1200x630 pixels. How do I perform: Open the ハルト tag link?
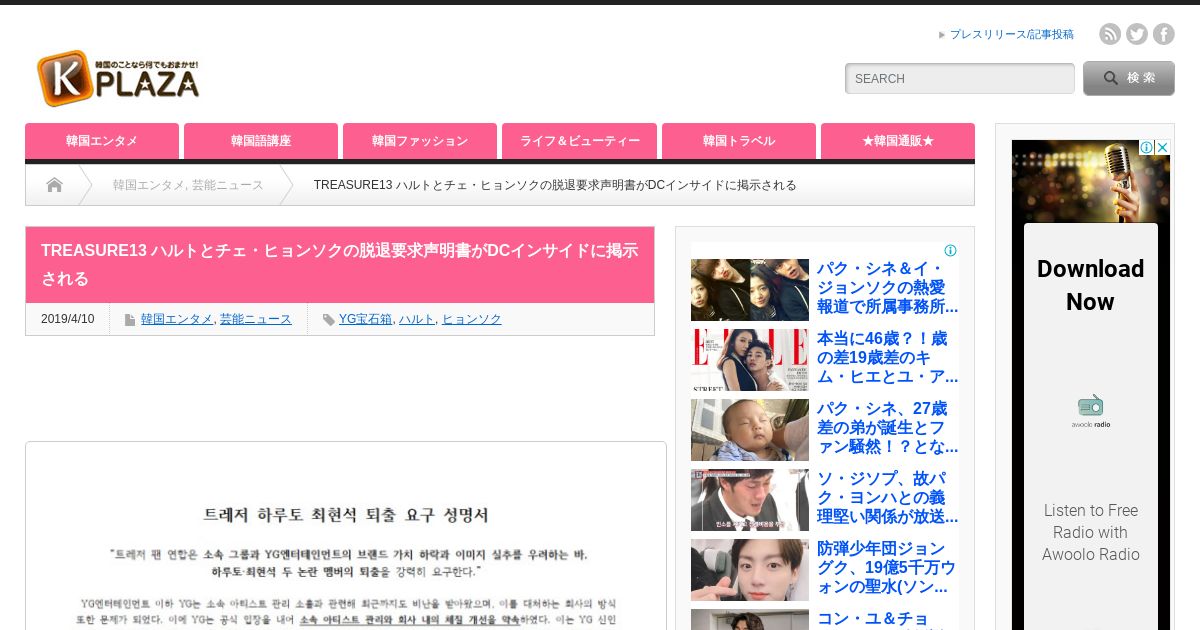(x=417, y=319)
